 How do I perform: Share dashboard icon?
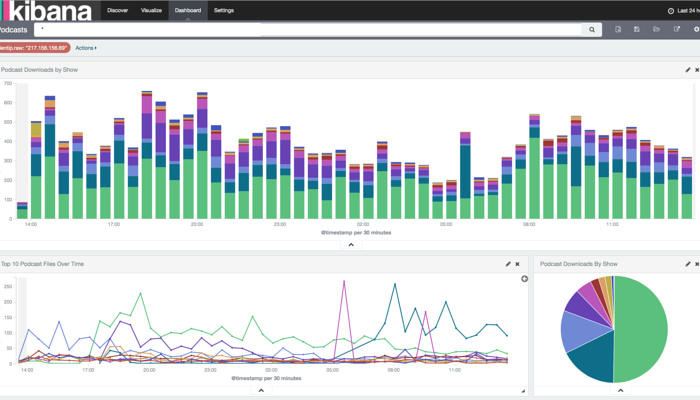[677, 29]
